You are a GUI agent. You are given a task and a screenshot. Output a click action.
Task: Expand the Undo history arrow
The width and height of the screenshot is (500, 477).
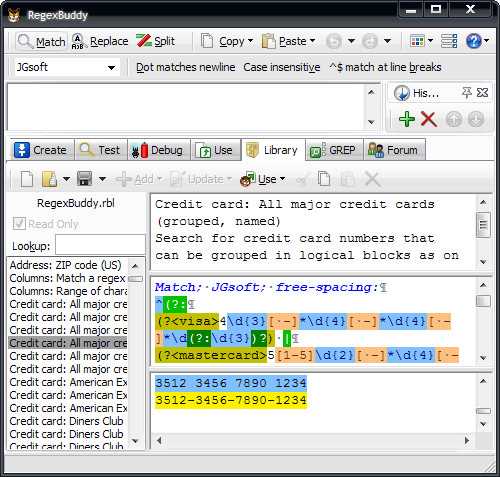click(351, 41)
